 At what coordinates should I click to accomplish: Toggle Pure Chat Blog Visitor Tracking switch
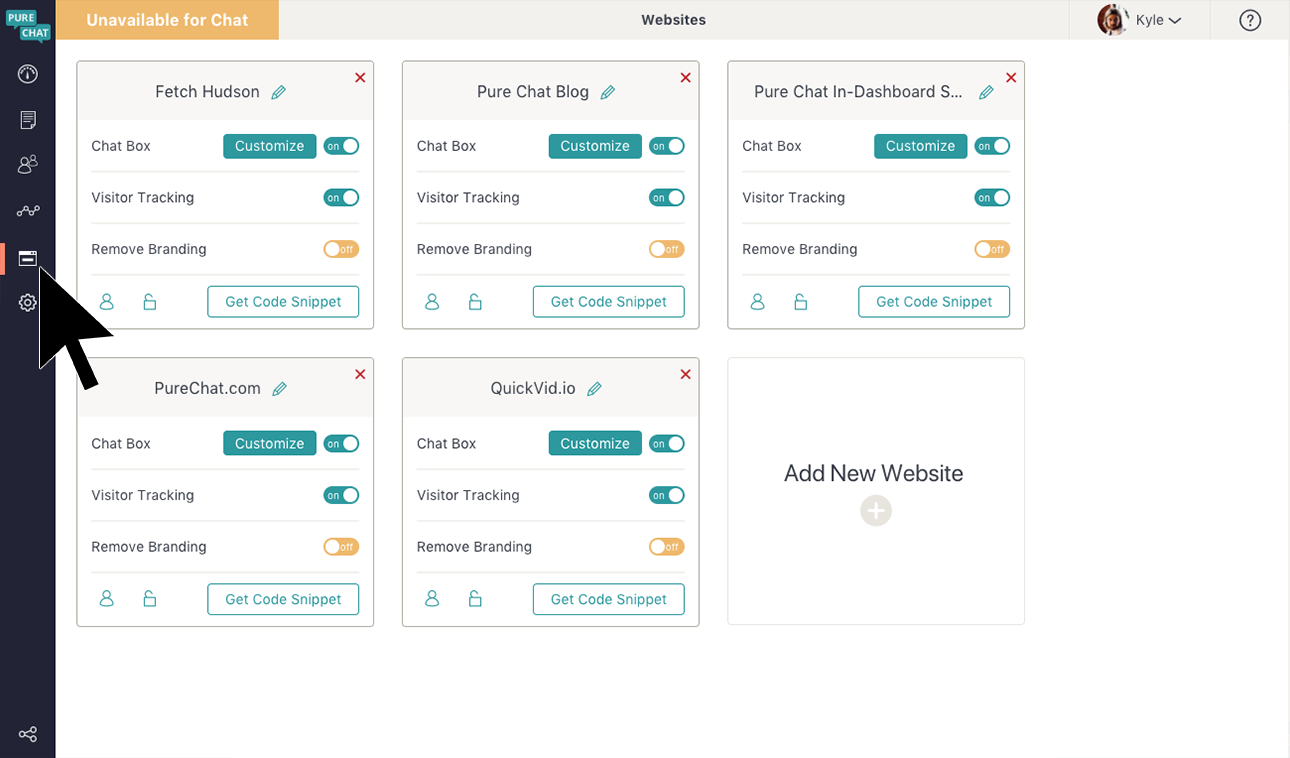(x=667, y=198)
